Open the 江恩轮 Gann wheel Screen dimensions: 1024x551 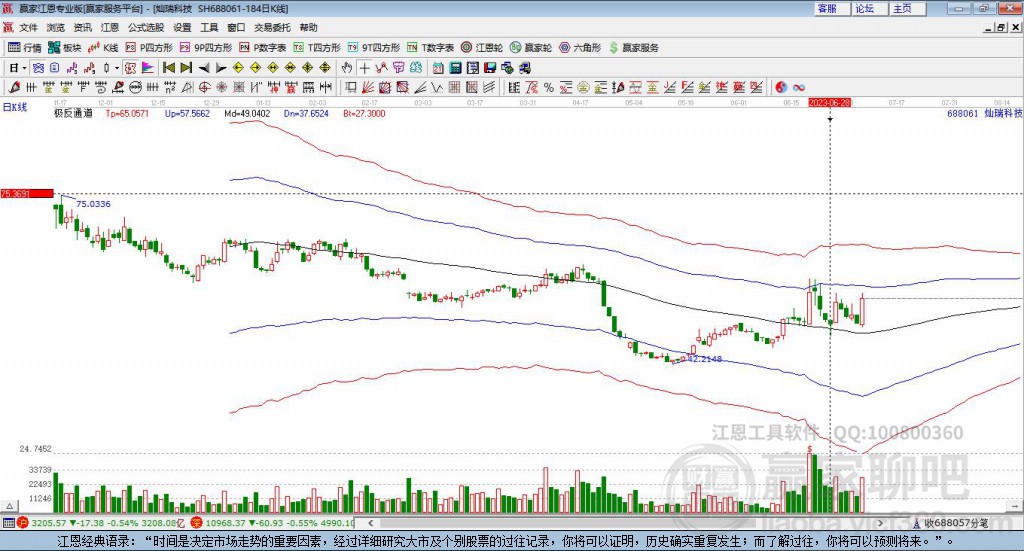(x=482, y=48)
